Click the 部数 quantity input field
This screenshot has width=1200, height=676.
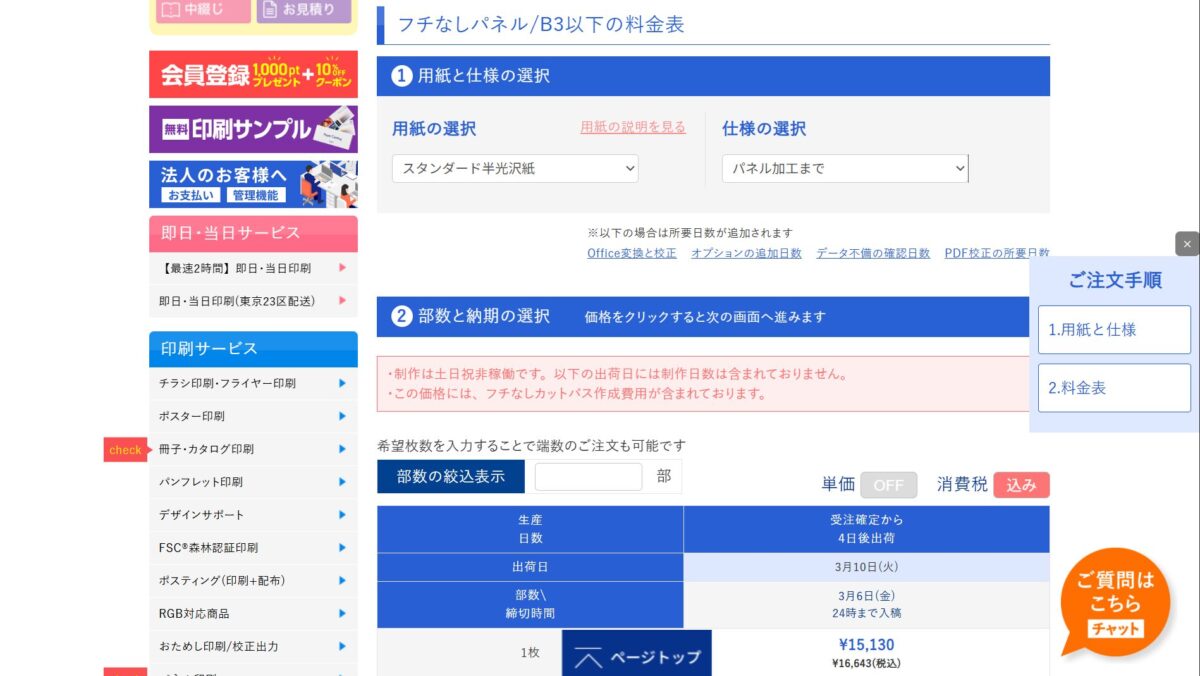tap(588, 477)
